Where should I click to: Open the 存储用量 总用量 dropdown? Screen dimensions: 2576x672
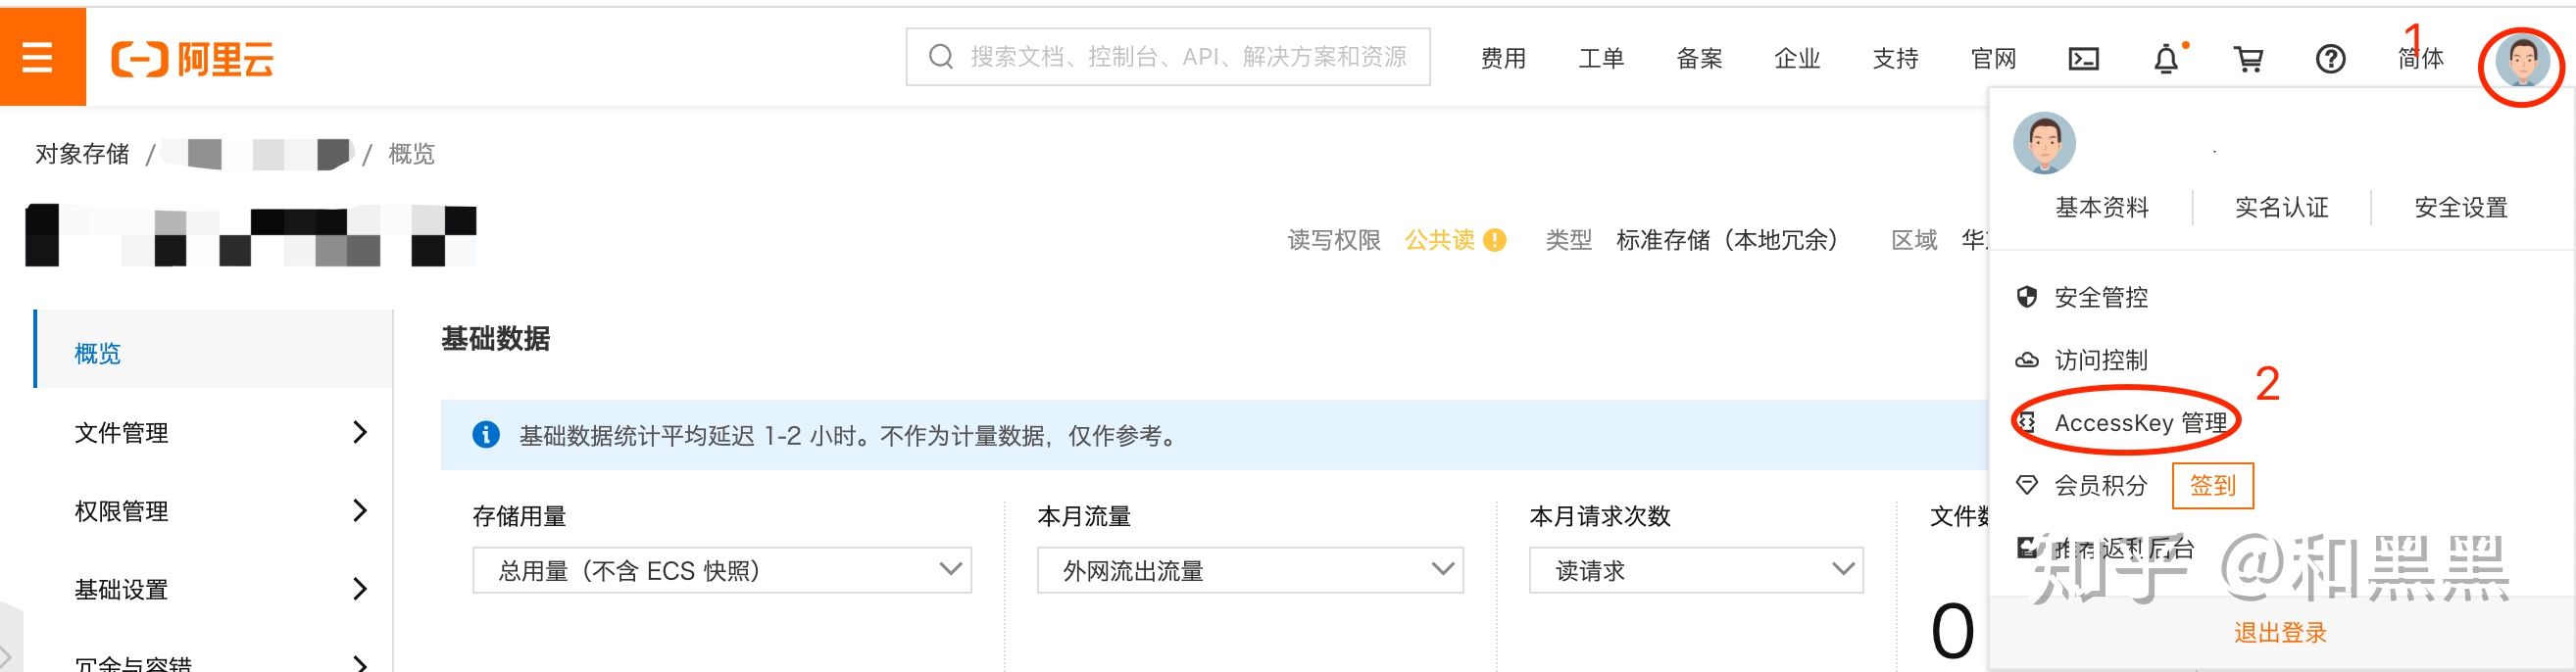pos(721,570)
